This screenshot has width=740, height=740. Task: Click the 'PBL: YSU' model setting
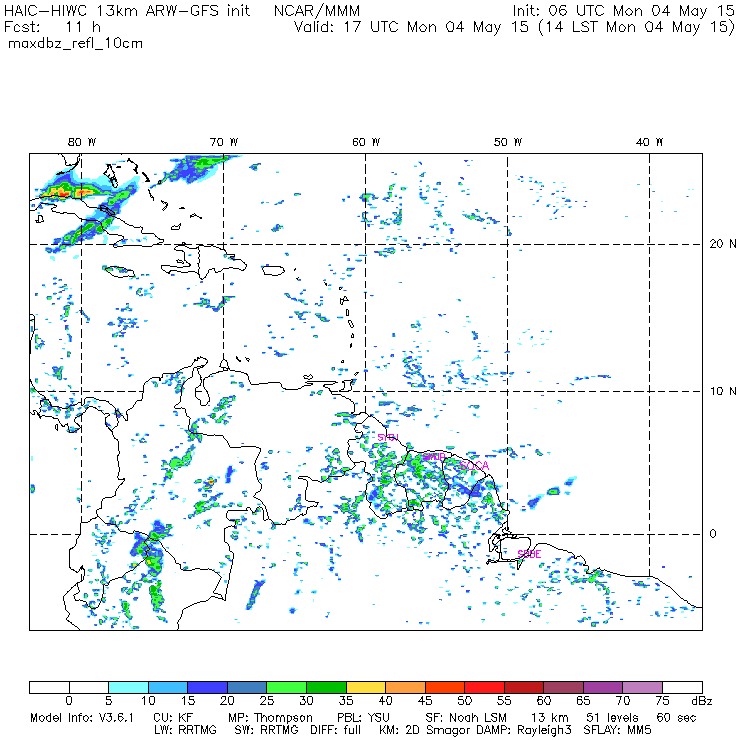click(363, 718)
